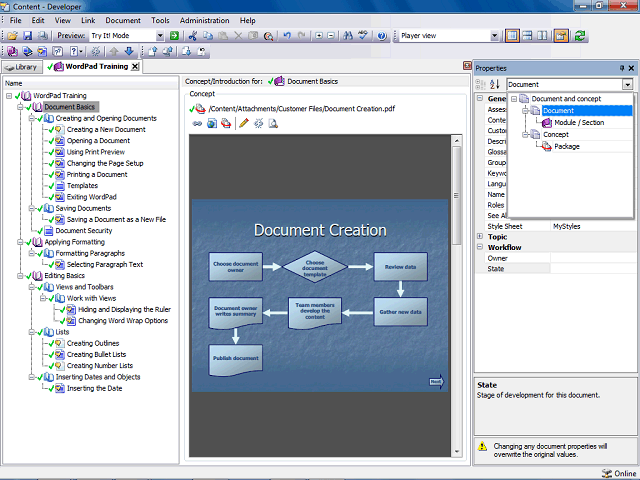Click the Undo arrow icon
640x480 pixels.
tap(287, 36)
